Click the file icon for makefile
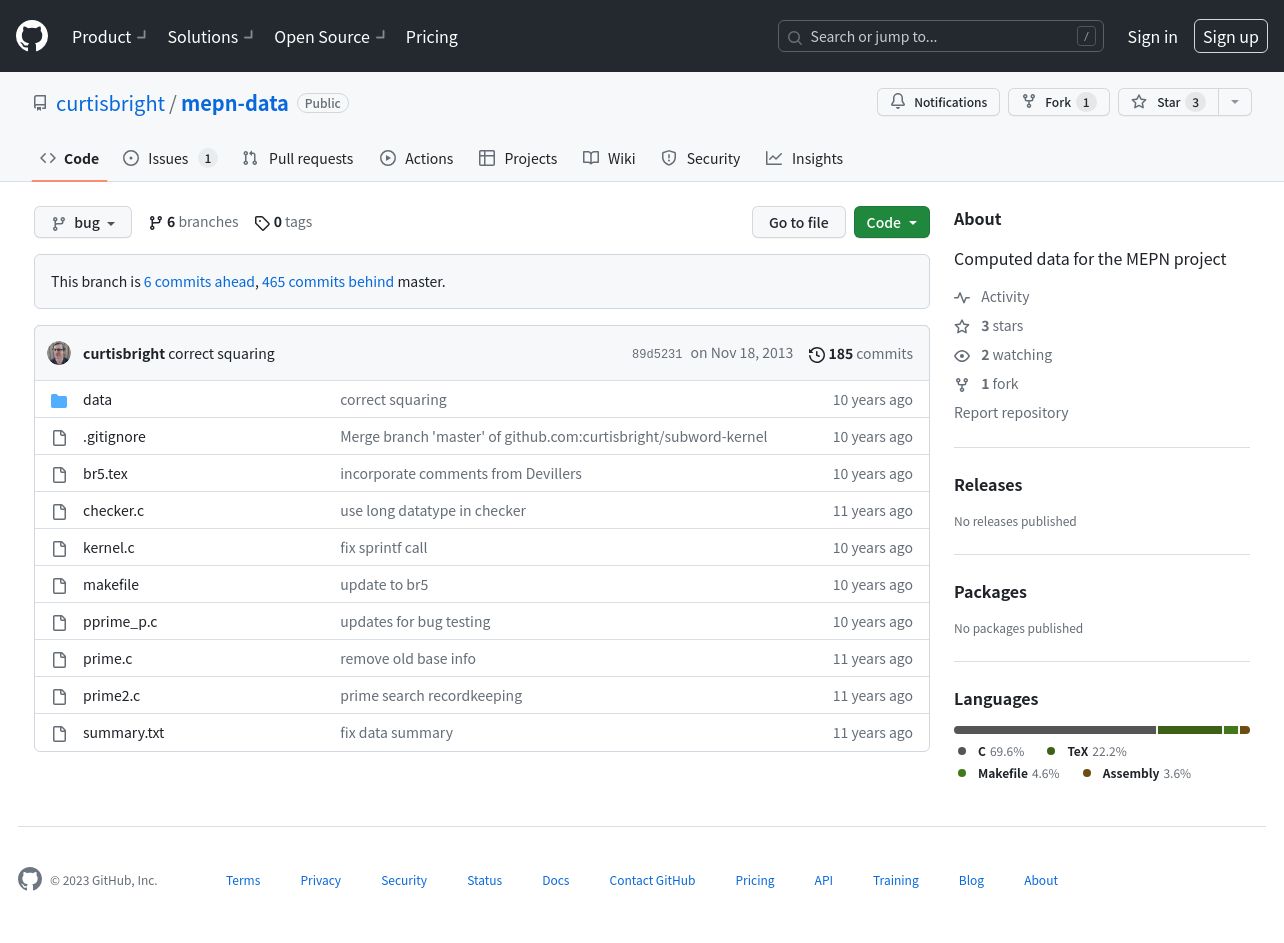This screenshot has width=1284, height=943. [x=59, y=585]
